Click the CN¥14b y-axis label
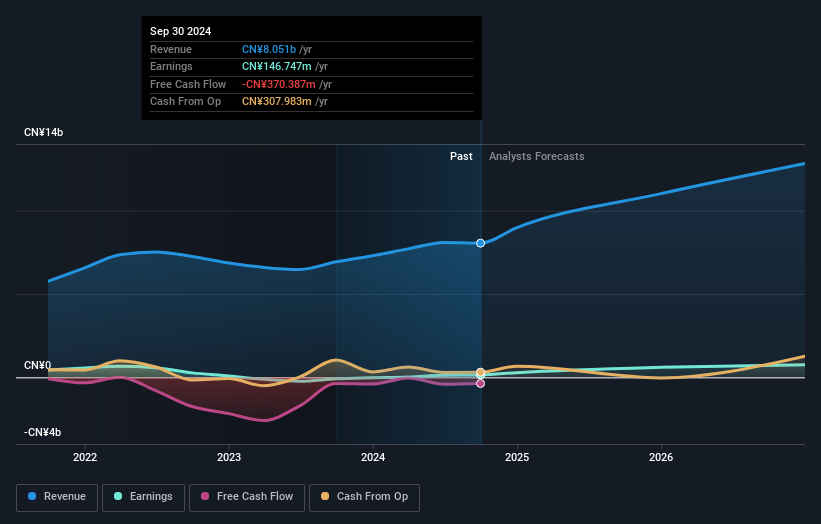Viewport: 821px width, 524px height. [x=43, y=132]
